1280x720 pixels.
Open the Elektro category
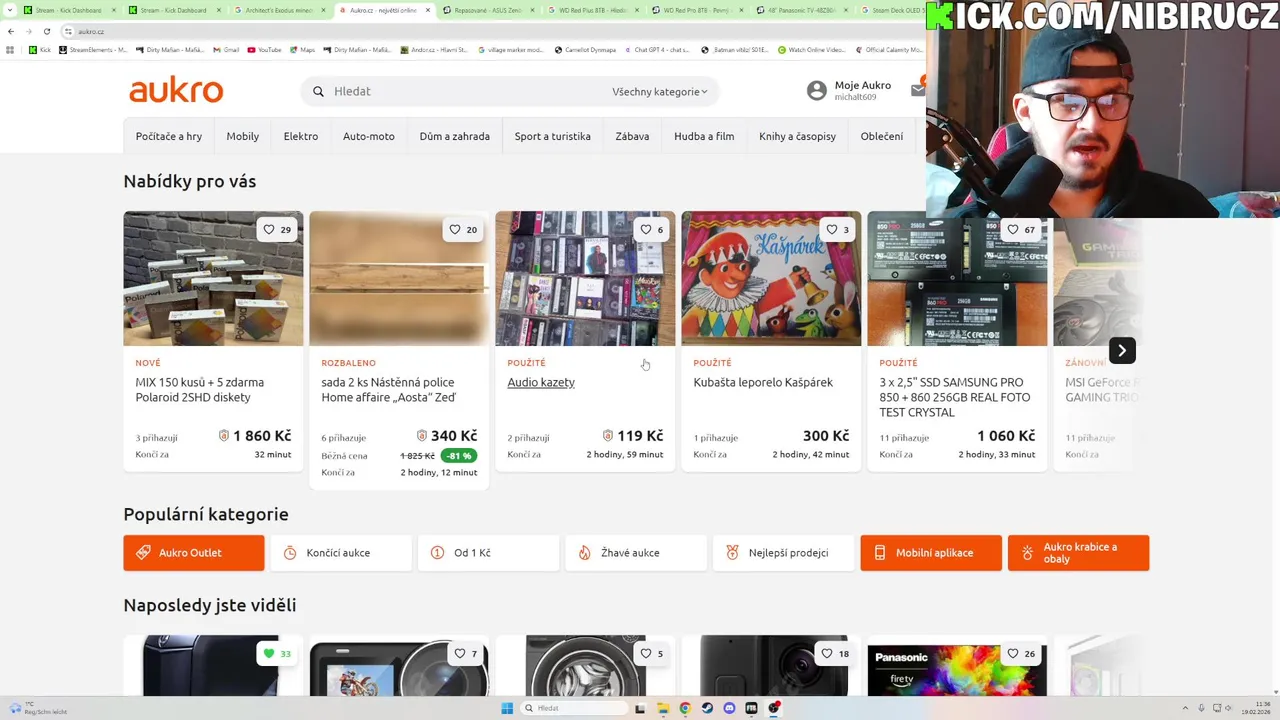click(x=301, y=136)
